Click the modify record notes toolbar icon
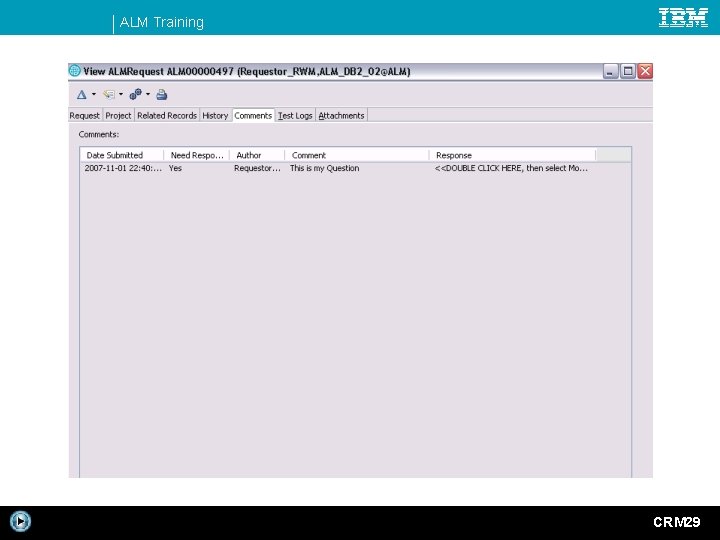 point(109,95)
